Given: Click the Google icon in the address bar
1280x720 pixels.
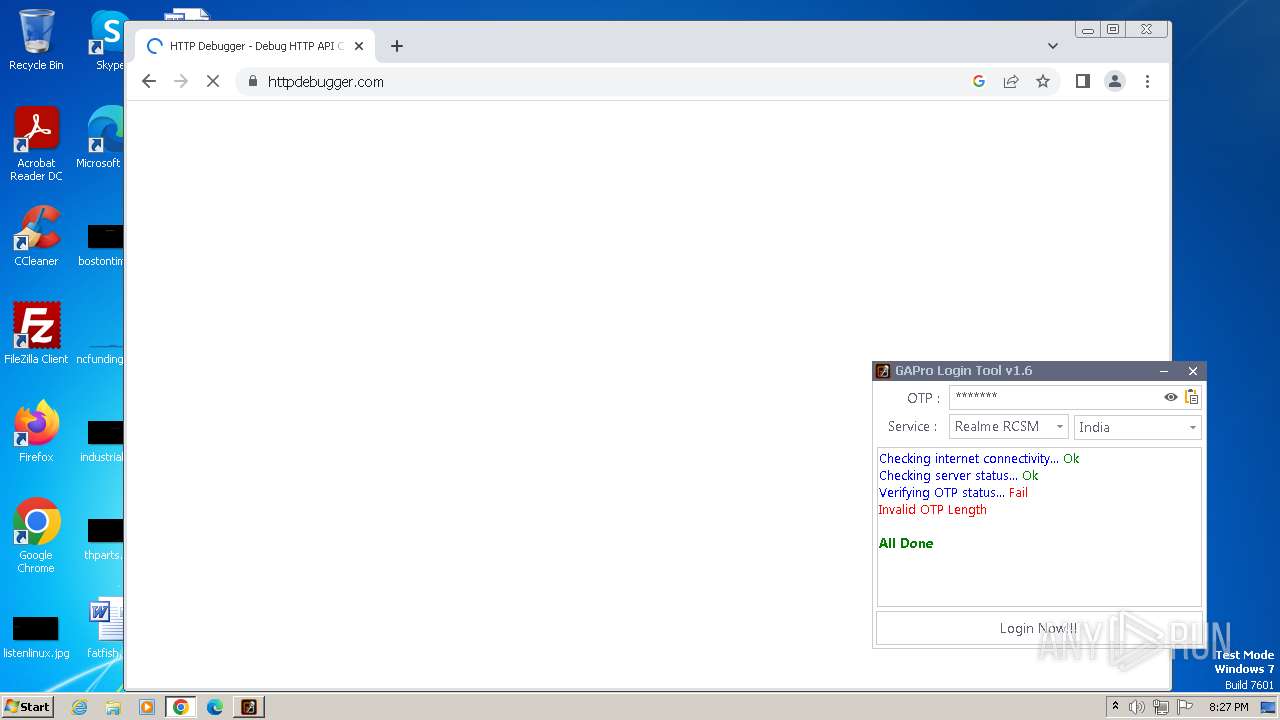Looking at the screenshot, I should tap(979, 82).
